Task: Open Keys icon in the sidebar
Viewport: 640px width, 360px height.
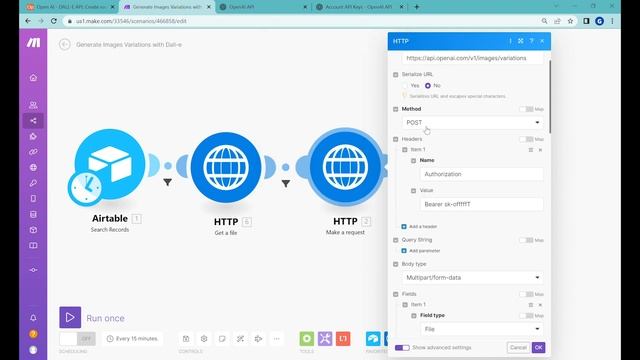Action: pyautogui.click(x=33, y=183)
